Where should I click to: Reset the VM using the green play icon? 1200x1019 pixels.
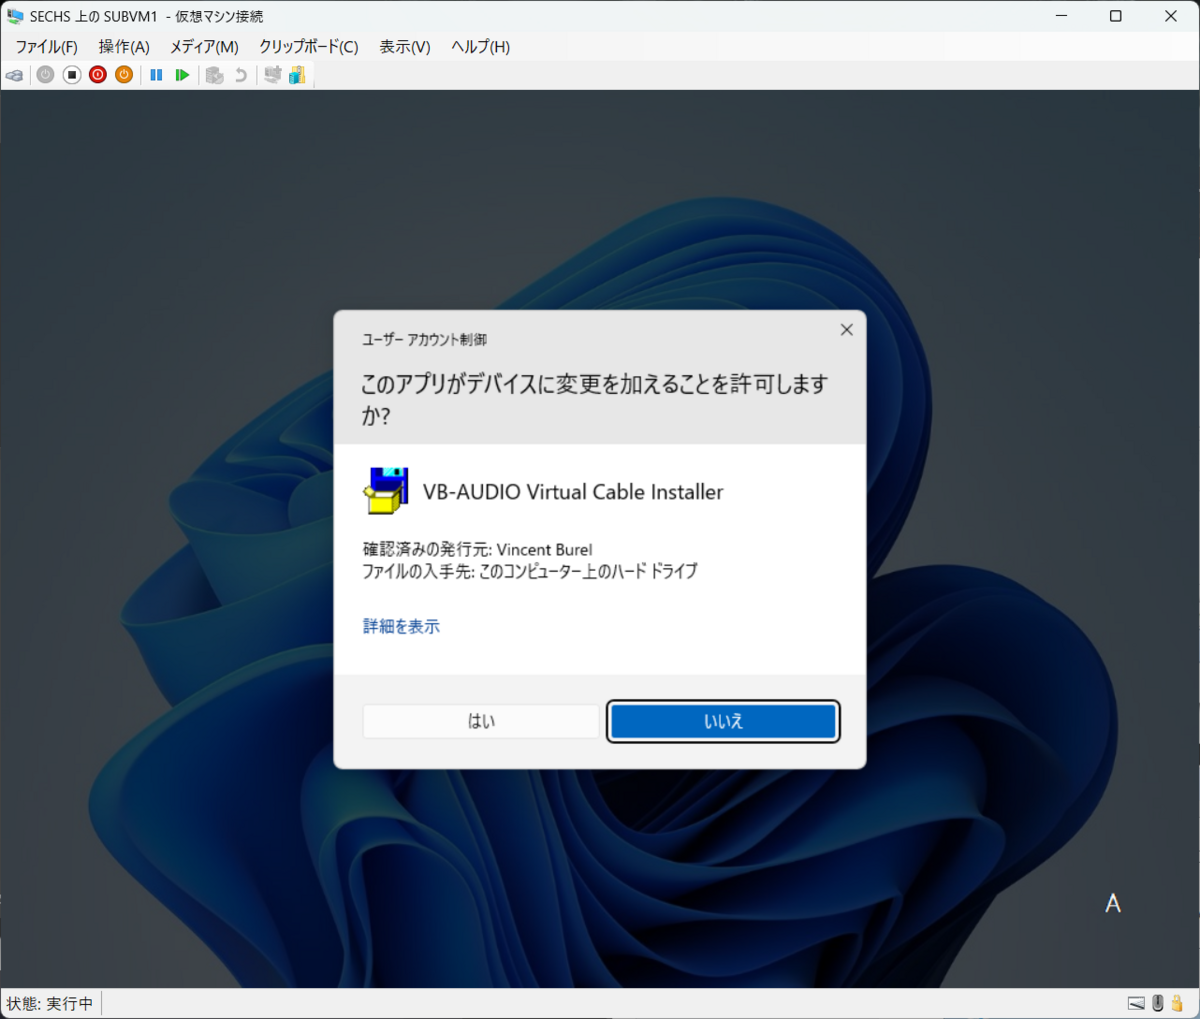(x=182, y=75)
